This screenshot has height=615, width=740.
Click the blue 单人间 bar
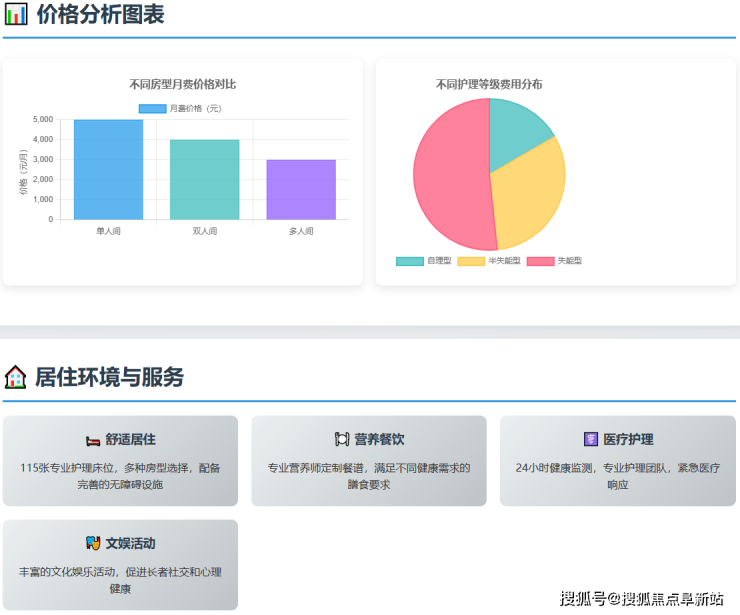pos(108,170)
